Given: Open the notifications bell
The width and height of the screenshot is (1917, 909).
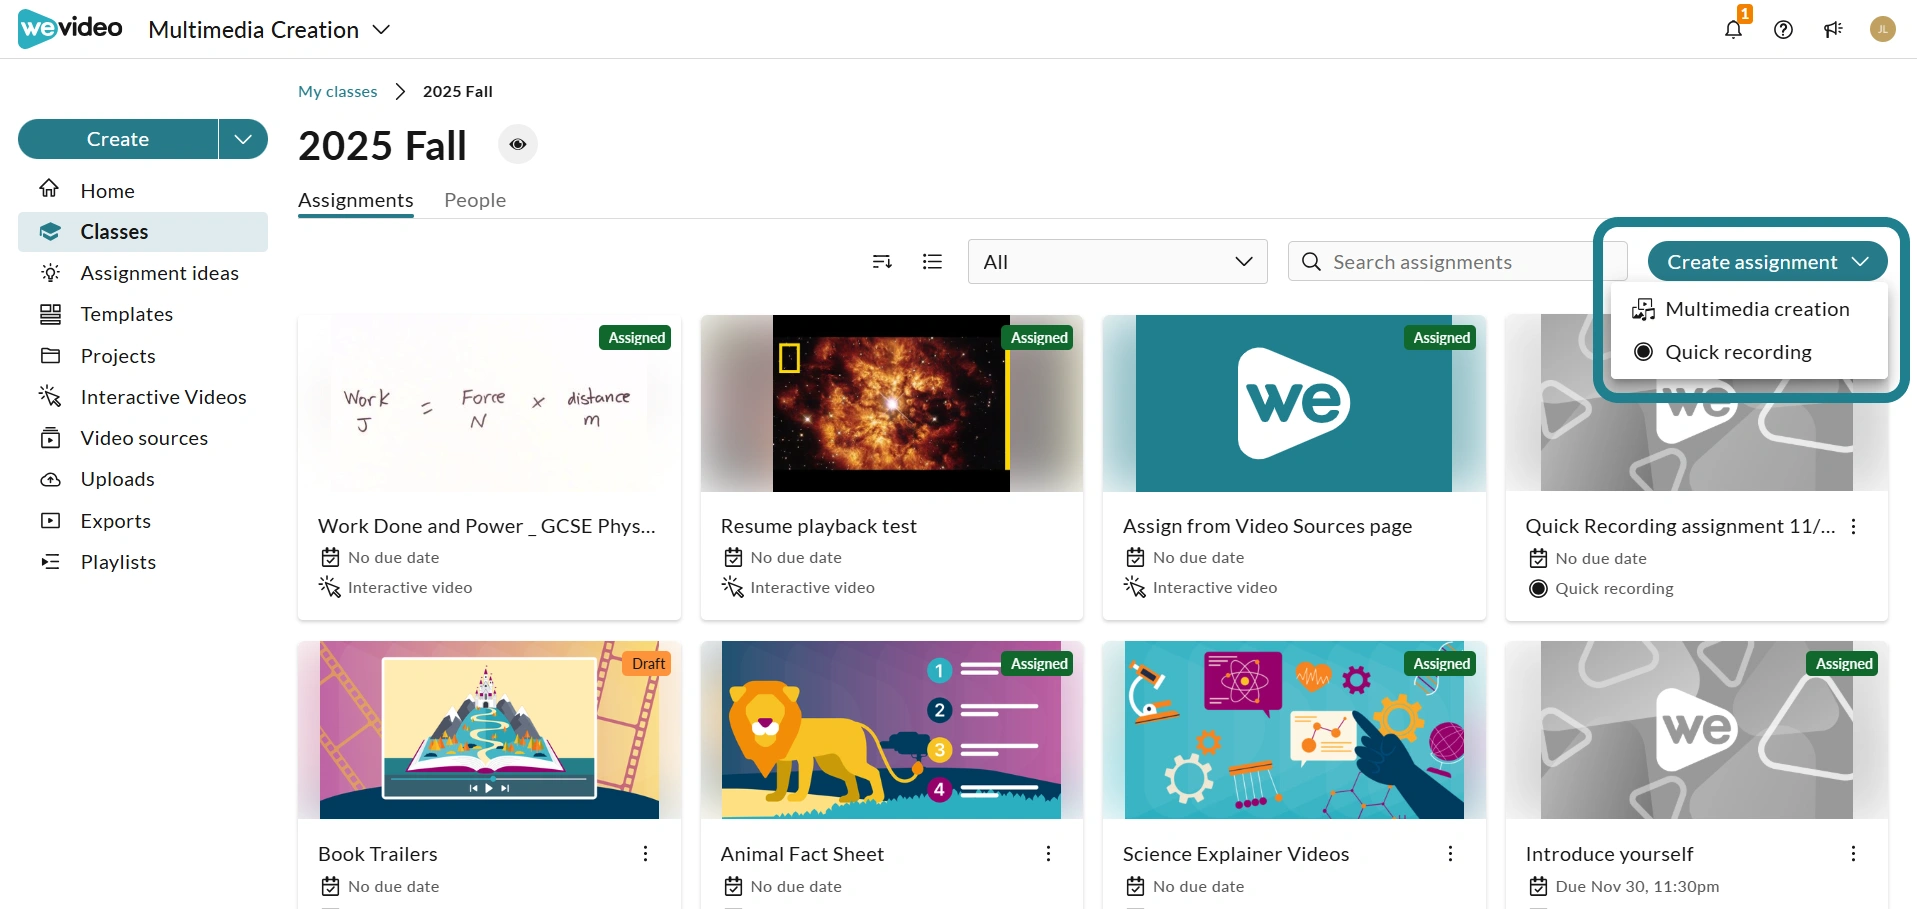Looking at the screenshot, I should (x=1733, y=29).
